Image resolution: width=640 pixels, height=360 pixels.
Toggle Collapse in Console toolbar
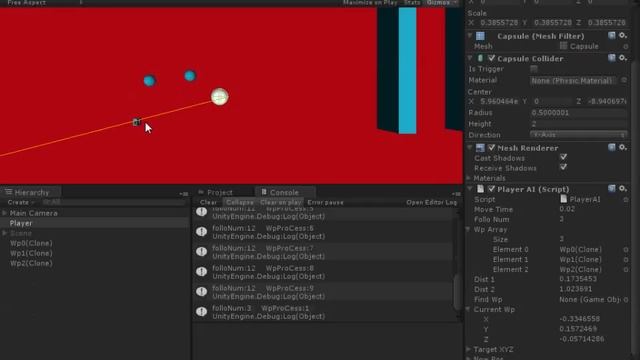point(240,202)
